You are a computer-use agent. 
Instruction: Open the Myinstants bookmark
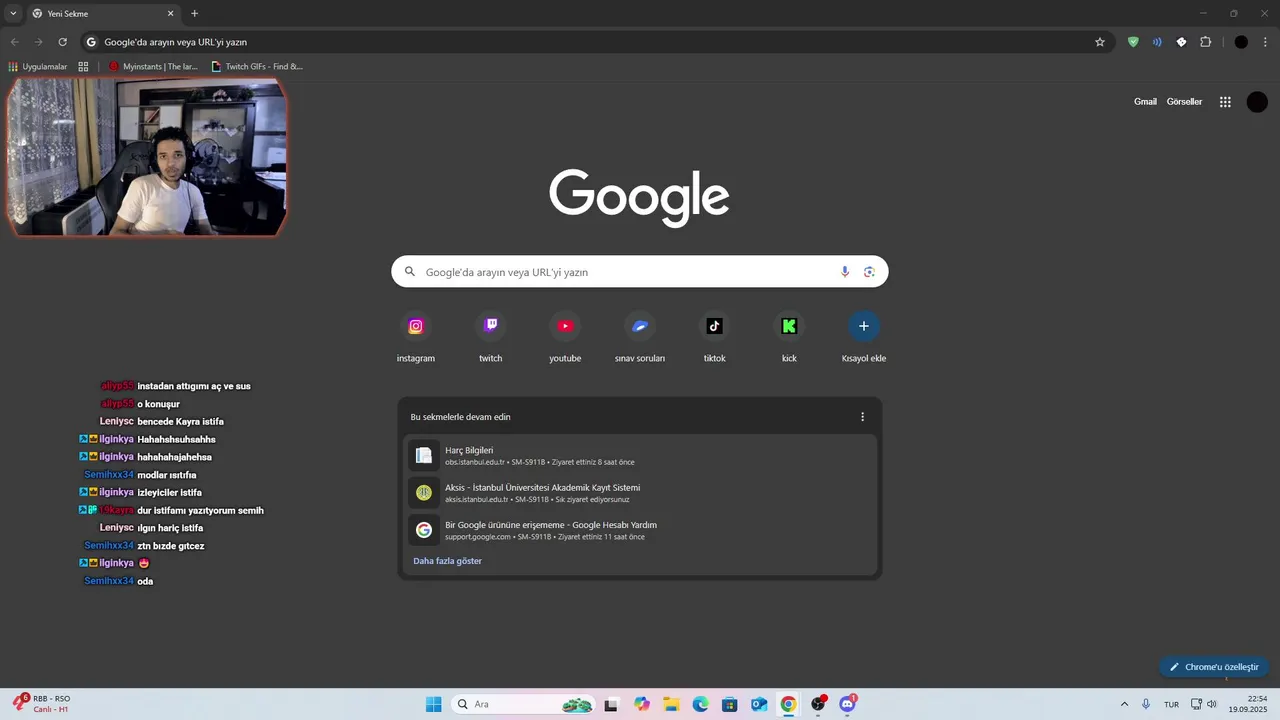click(153, 67)
